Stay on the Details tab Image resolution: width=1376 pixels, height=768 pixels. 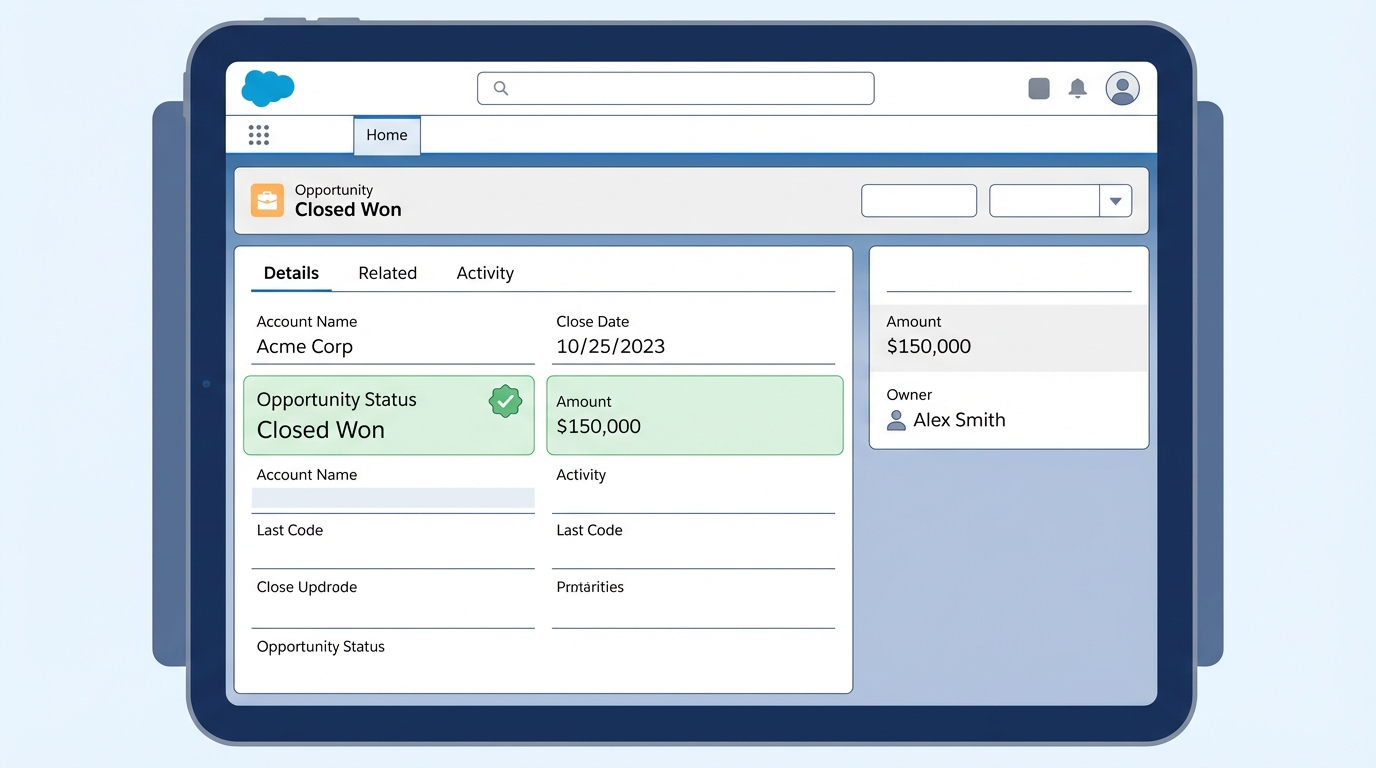coord(291,272)
